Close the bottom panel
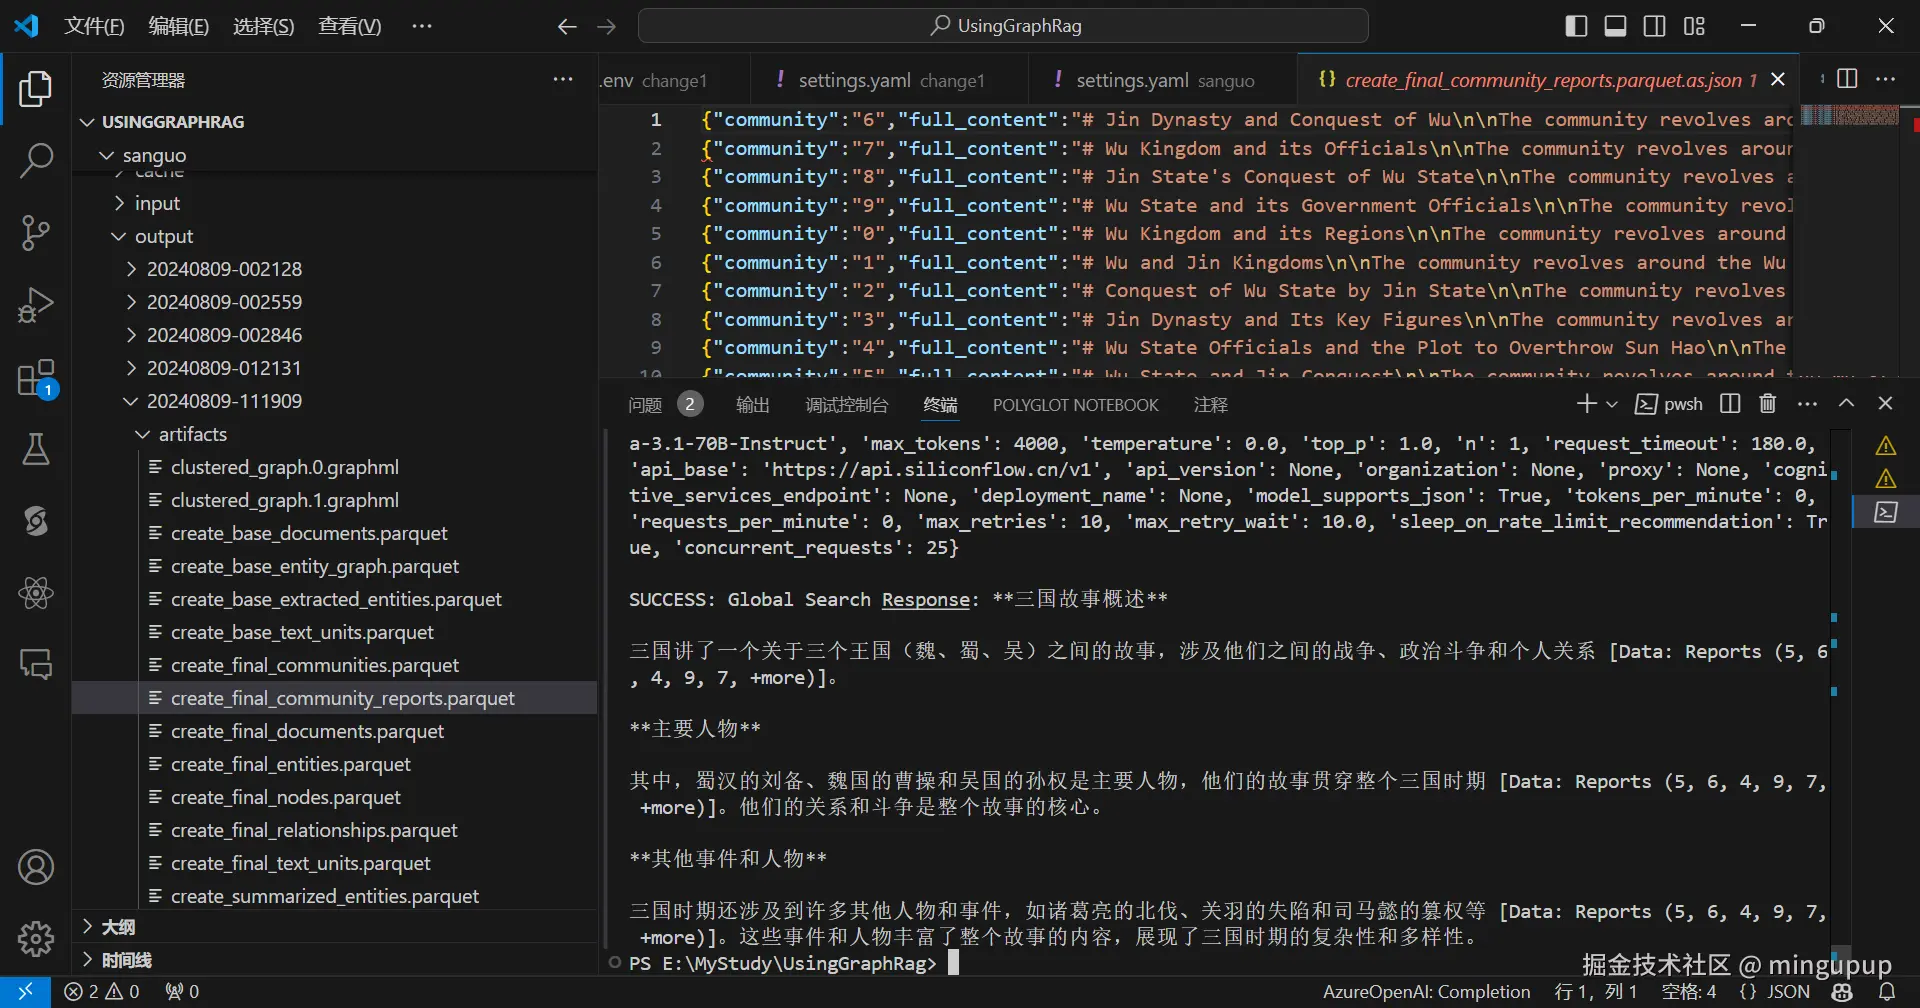Image resolution: width=1920 pixels, height=1008 pixels. point(1886,403)
